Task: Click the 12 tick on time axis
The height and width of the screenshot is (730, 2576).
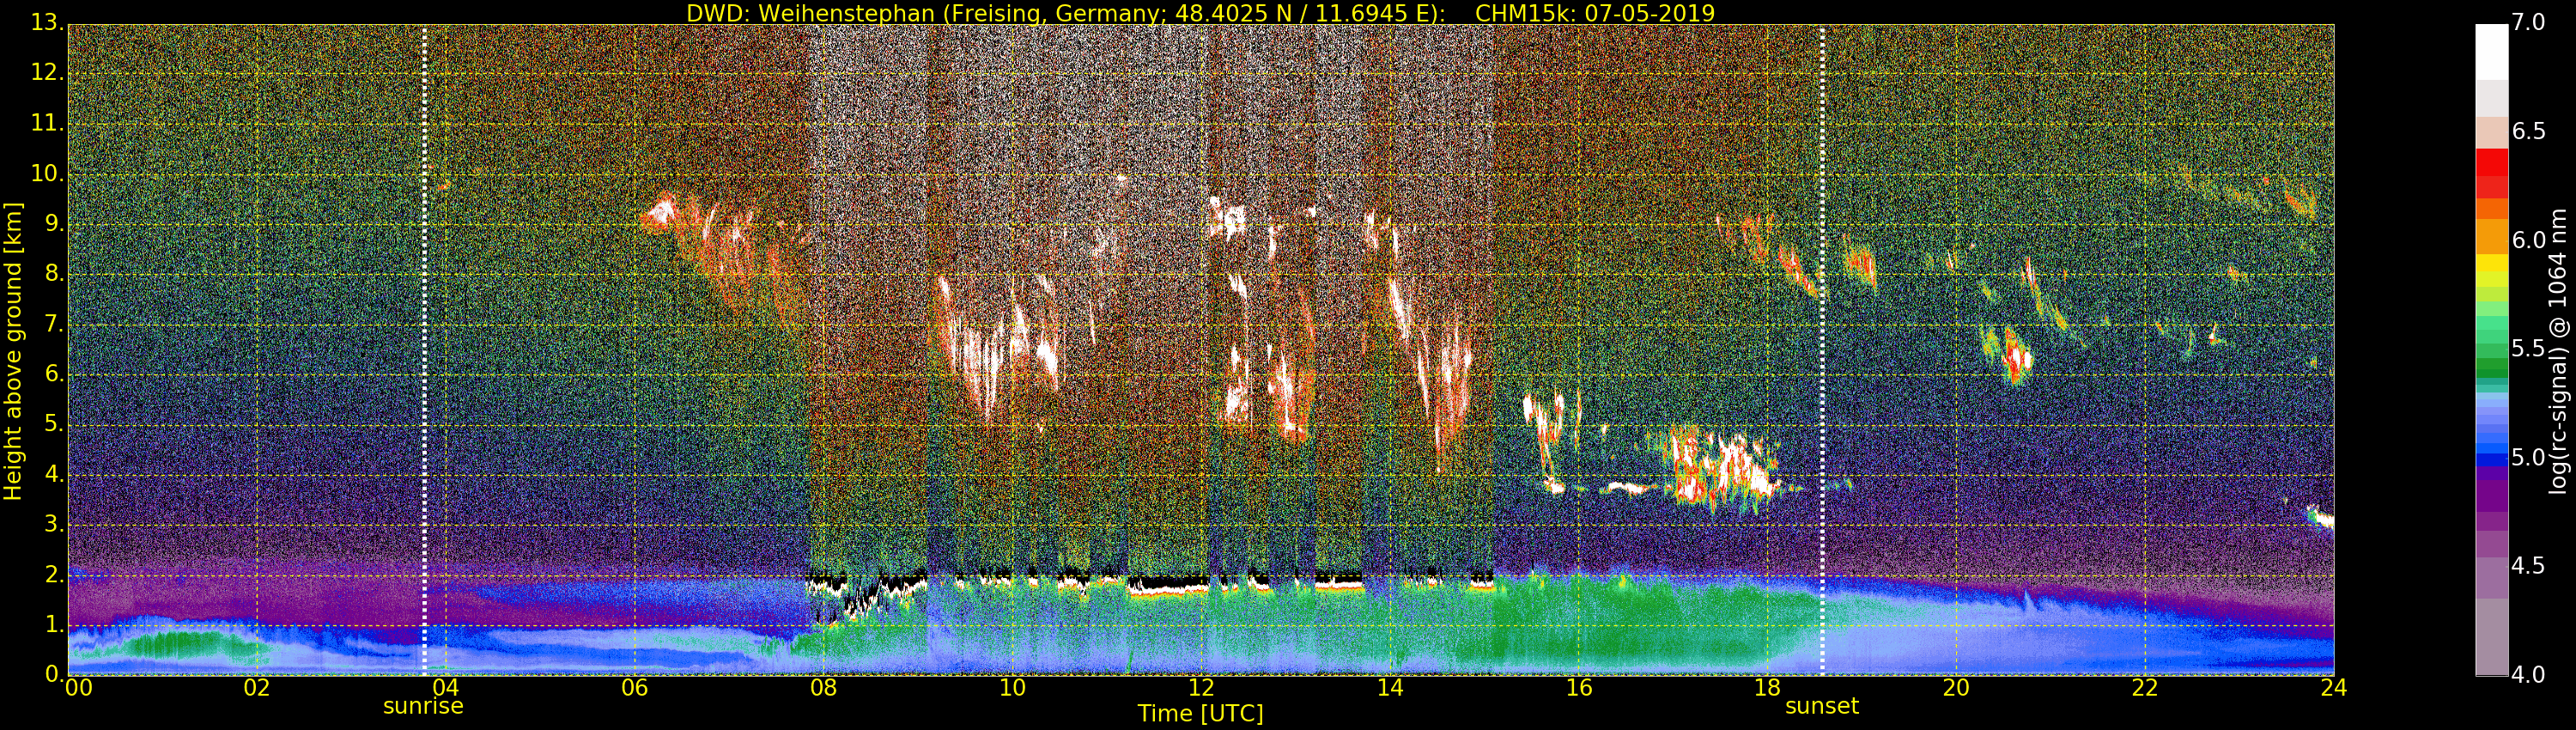Action: click(x=1201, y=687)
